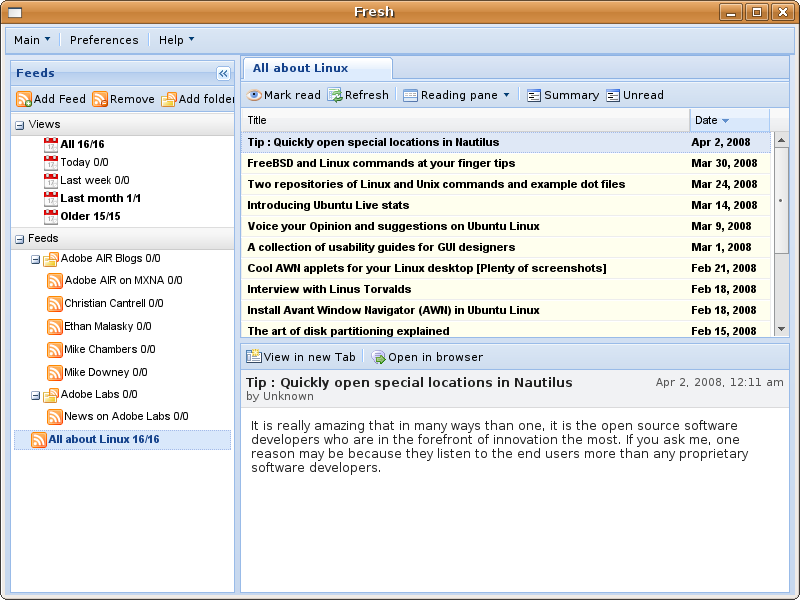Click the Mark read eye icon

(254, 95)
